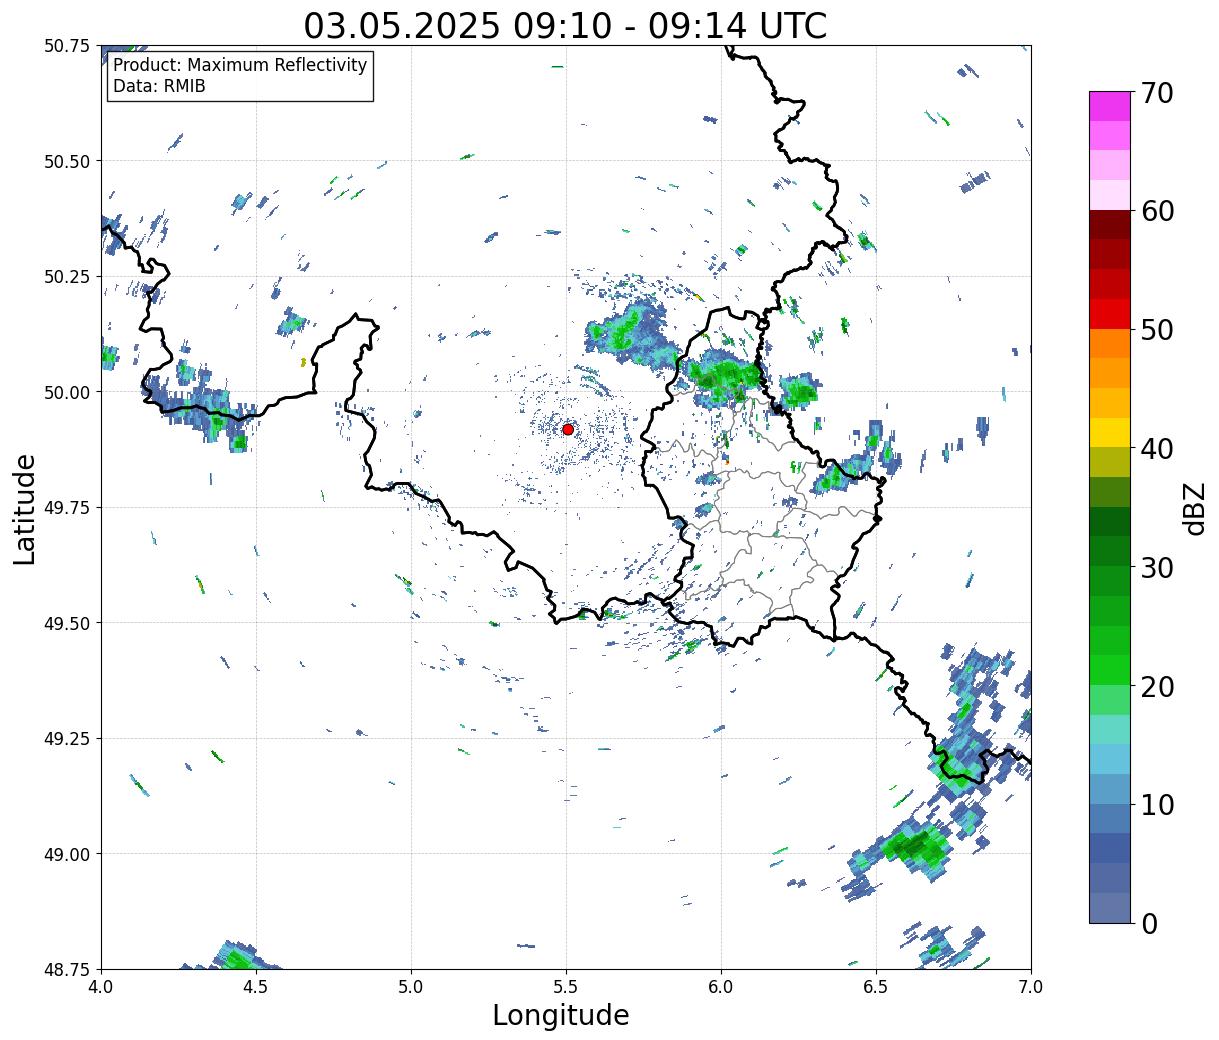The width and height of the screenshot is (1219, 1040).
Task: Pick the dark maroon swatch just below 60 dBZ
Action: point(1110,224)
